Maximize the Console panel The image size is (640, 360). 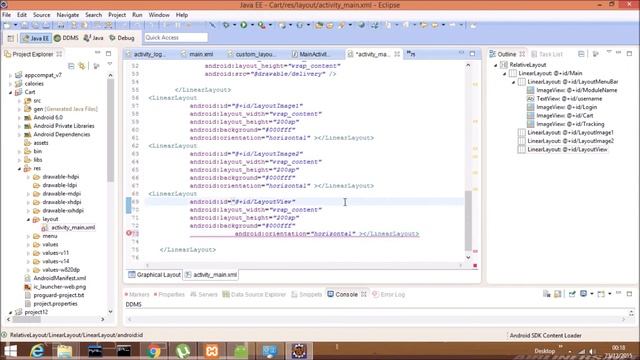[629, 293]
